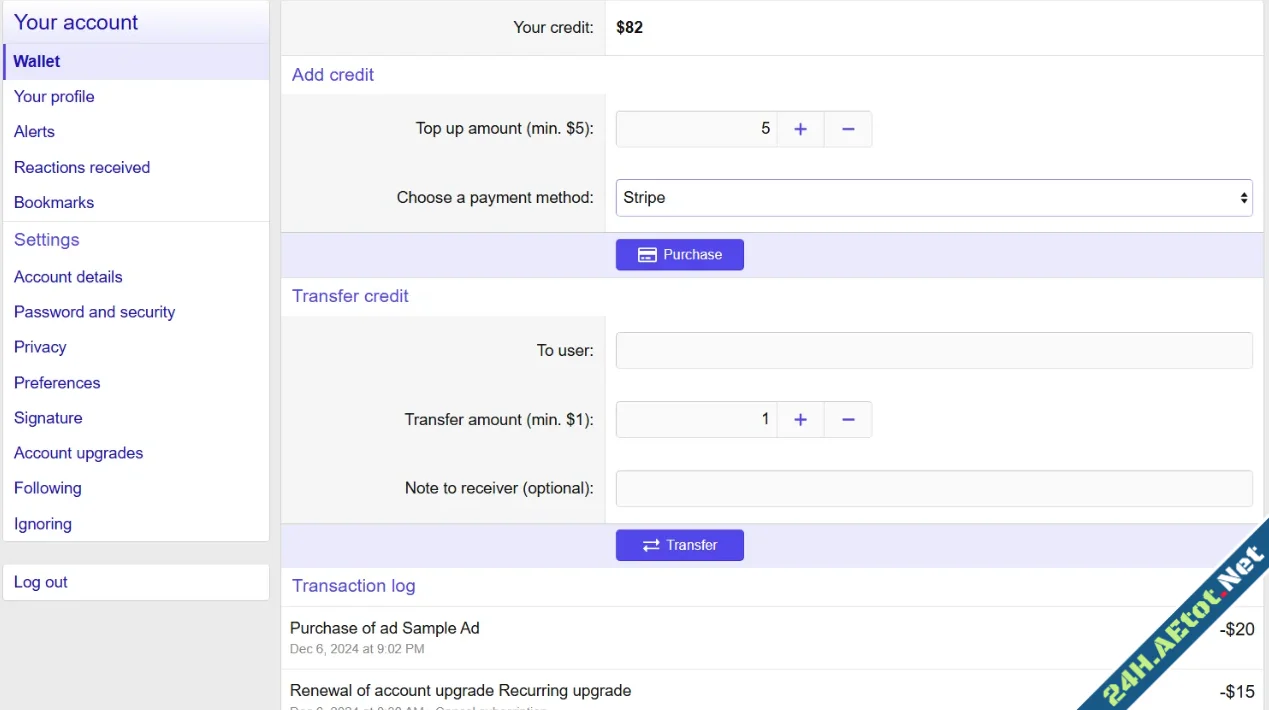
Task: Click the transfer amount number field
Action: pos(696,420)
